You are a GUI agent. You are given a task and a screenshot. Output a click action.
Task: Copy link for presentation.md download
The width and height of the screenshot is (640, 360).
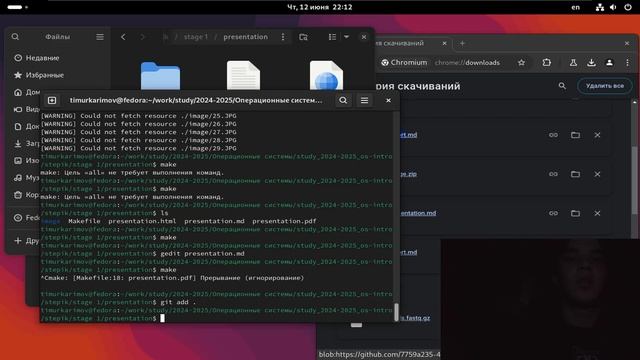coord(553,213)
